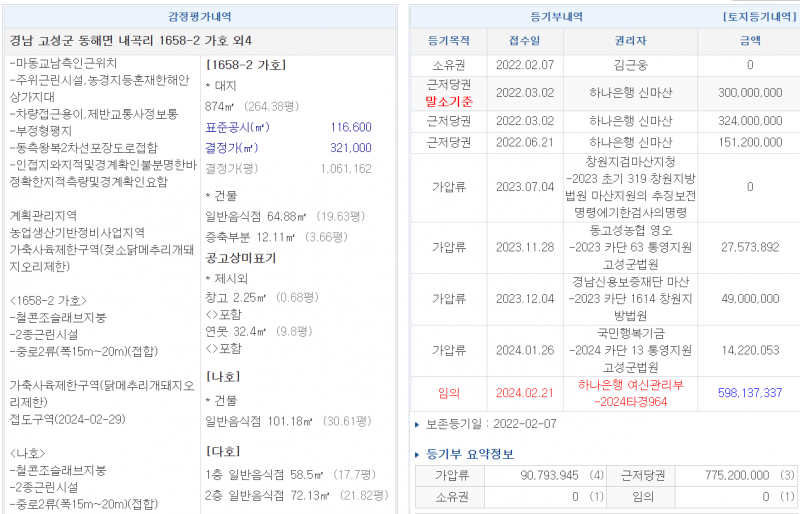Screen dimensions: 800x514
Task: Click the red 말소기준 marker
Action: pyautogui.click(x=449, y=101)
